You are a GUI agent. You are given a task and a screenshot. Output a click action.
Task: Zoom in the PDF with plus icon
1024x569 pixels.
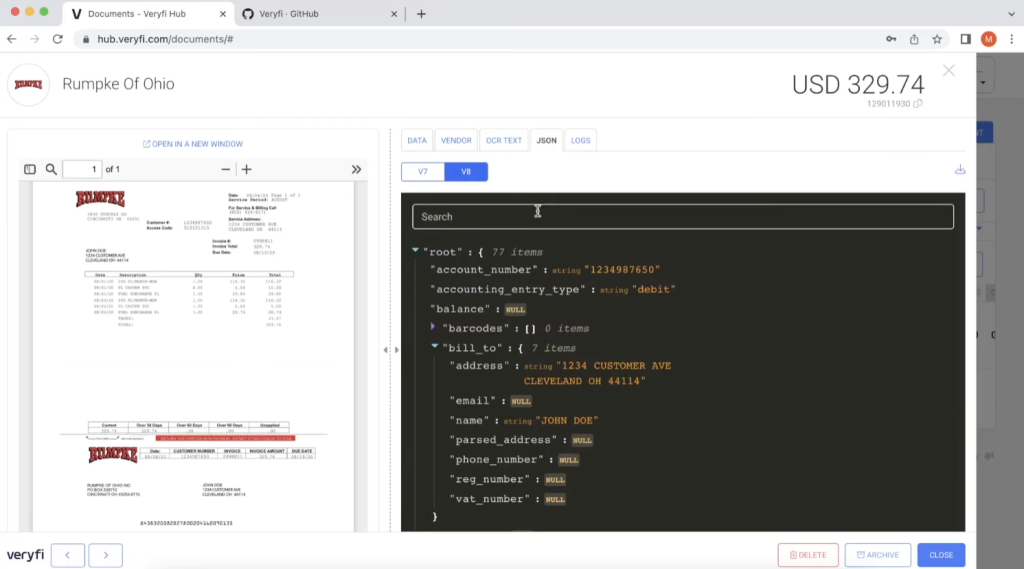tap(247, 170)
